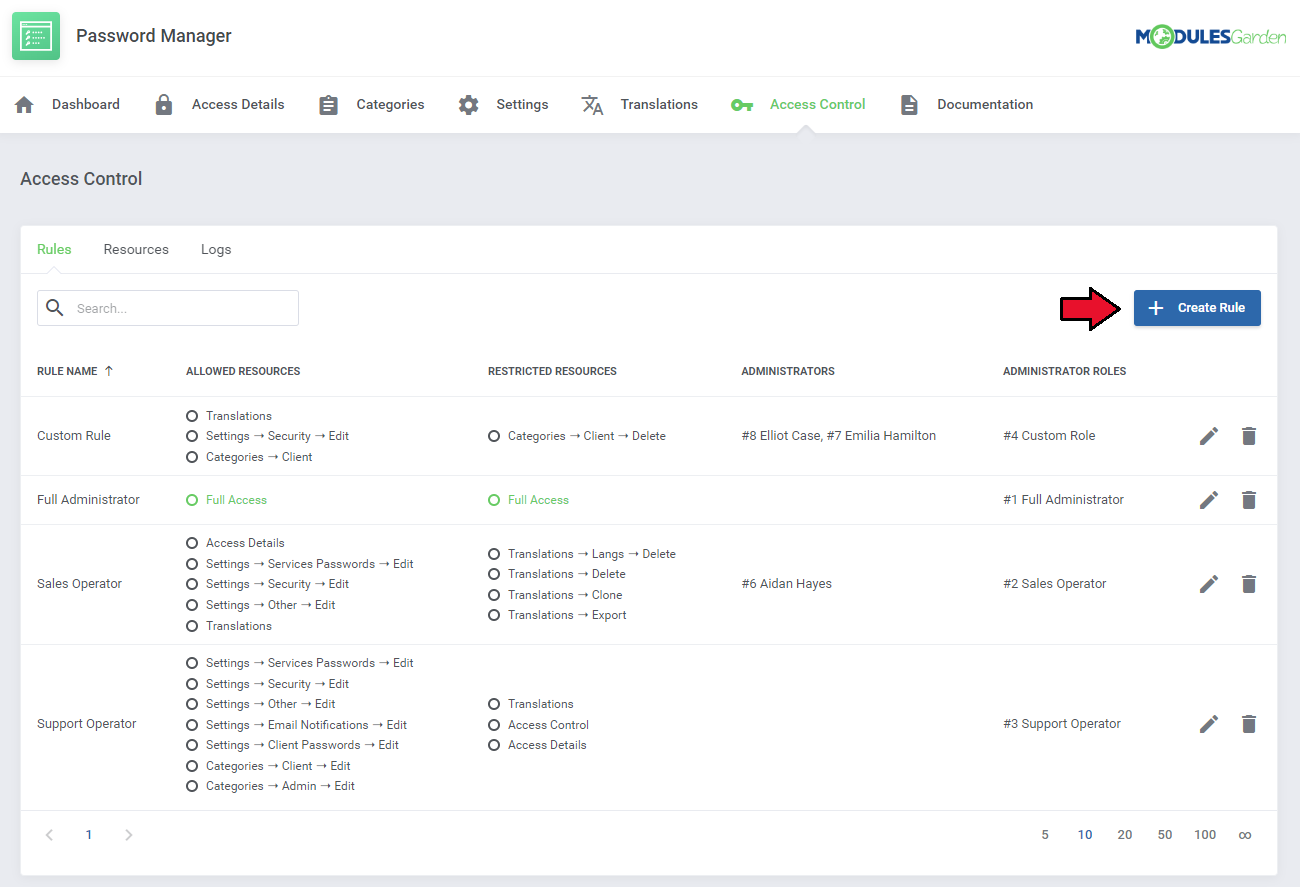This screenshot has width=1300, height=887.
Task: Focus the Search input field
Action: [x=180, y=308]
